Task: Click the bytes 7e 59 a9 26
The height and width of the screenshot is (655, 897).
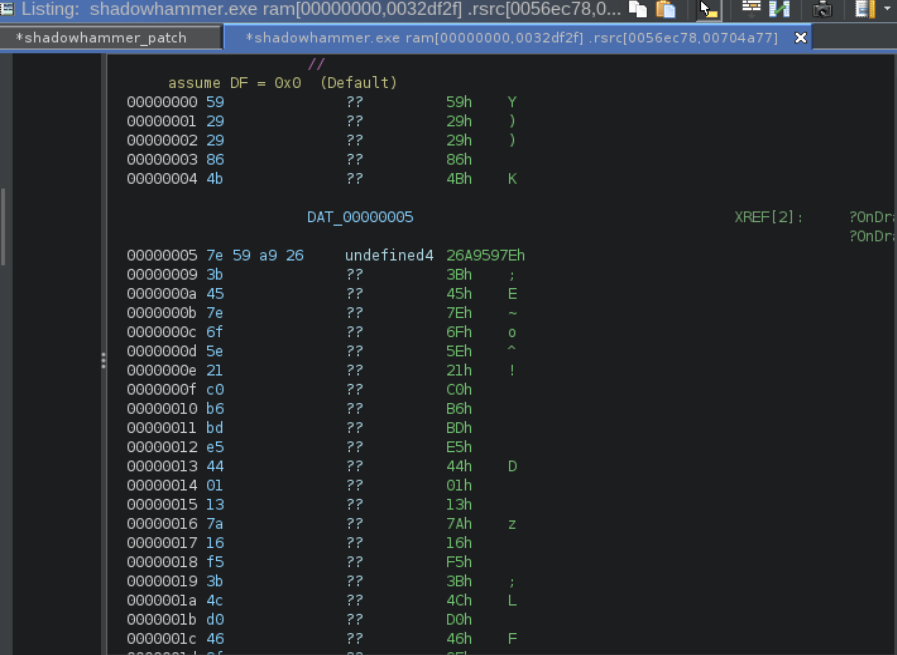Action: coord(255,256)
